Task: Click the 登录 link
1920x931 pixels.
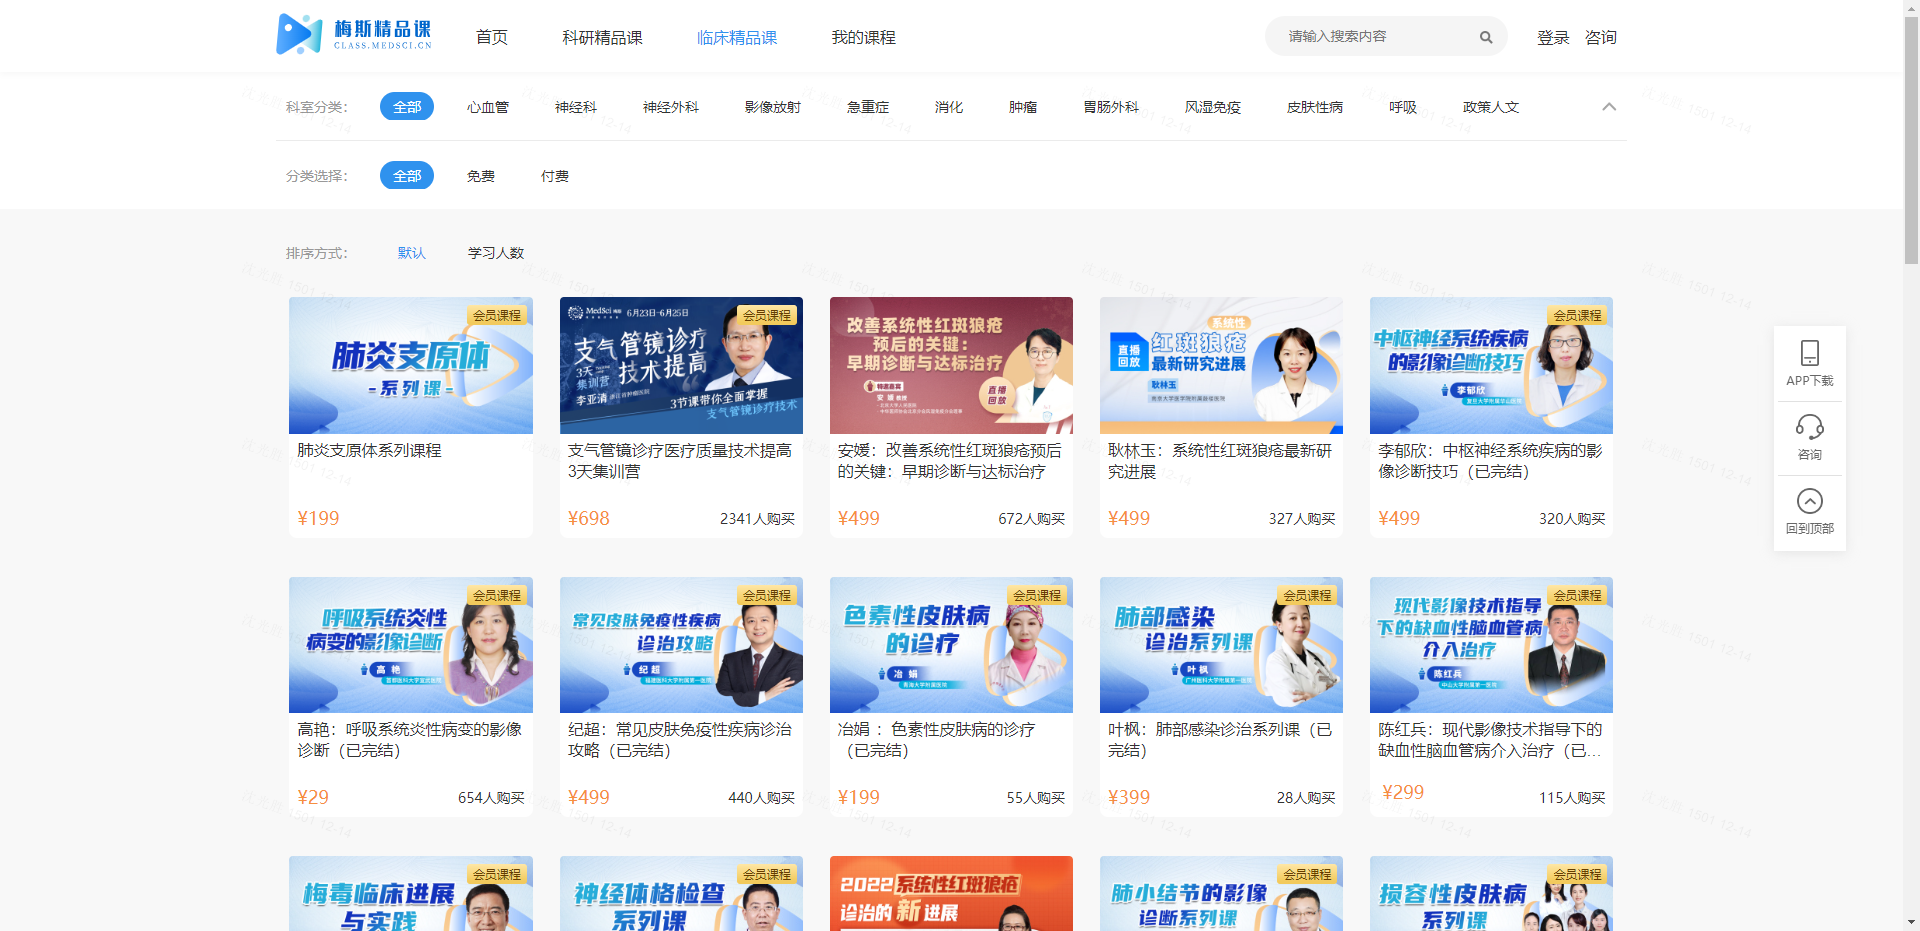Action: (1553, 37)
